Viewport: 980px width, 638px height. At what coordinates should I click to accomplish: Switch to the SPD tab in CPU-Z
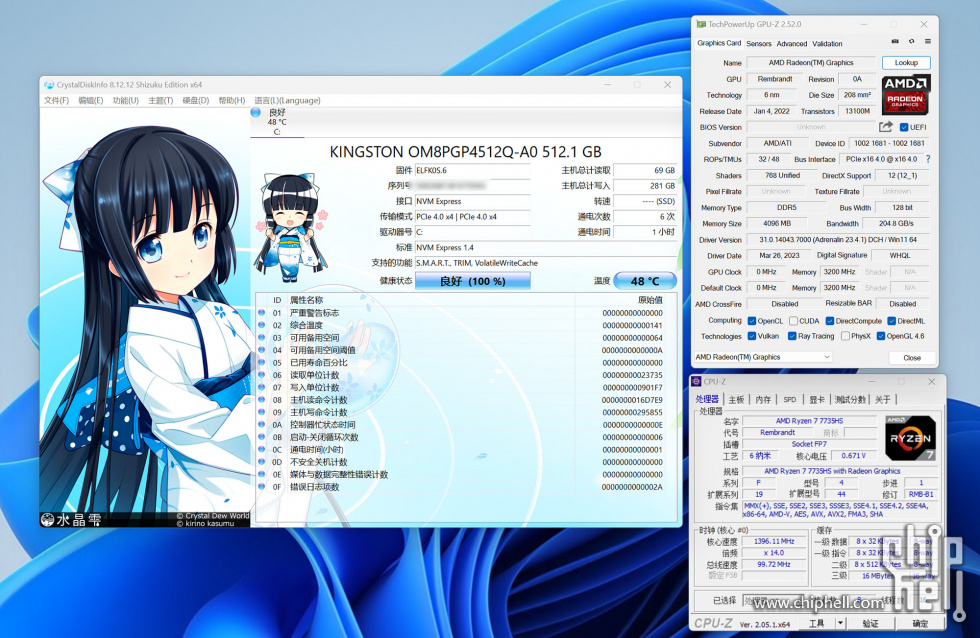[790, 399]
